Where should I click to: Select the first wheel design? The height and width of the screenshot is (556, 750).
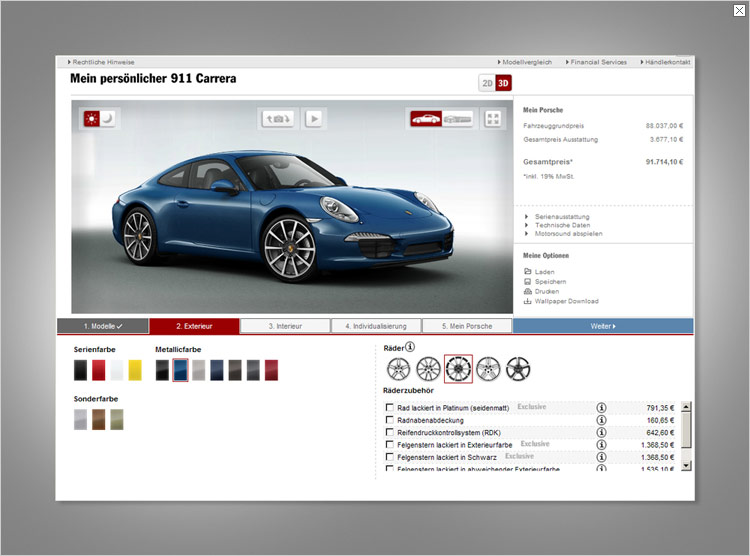(398, 369)
